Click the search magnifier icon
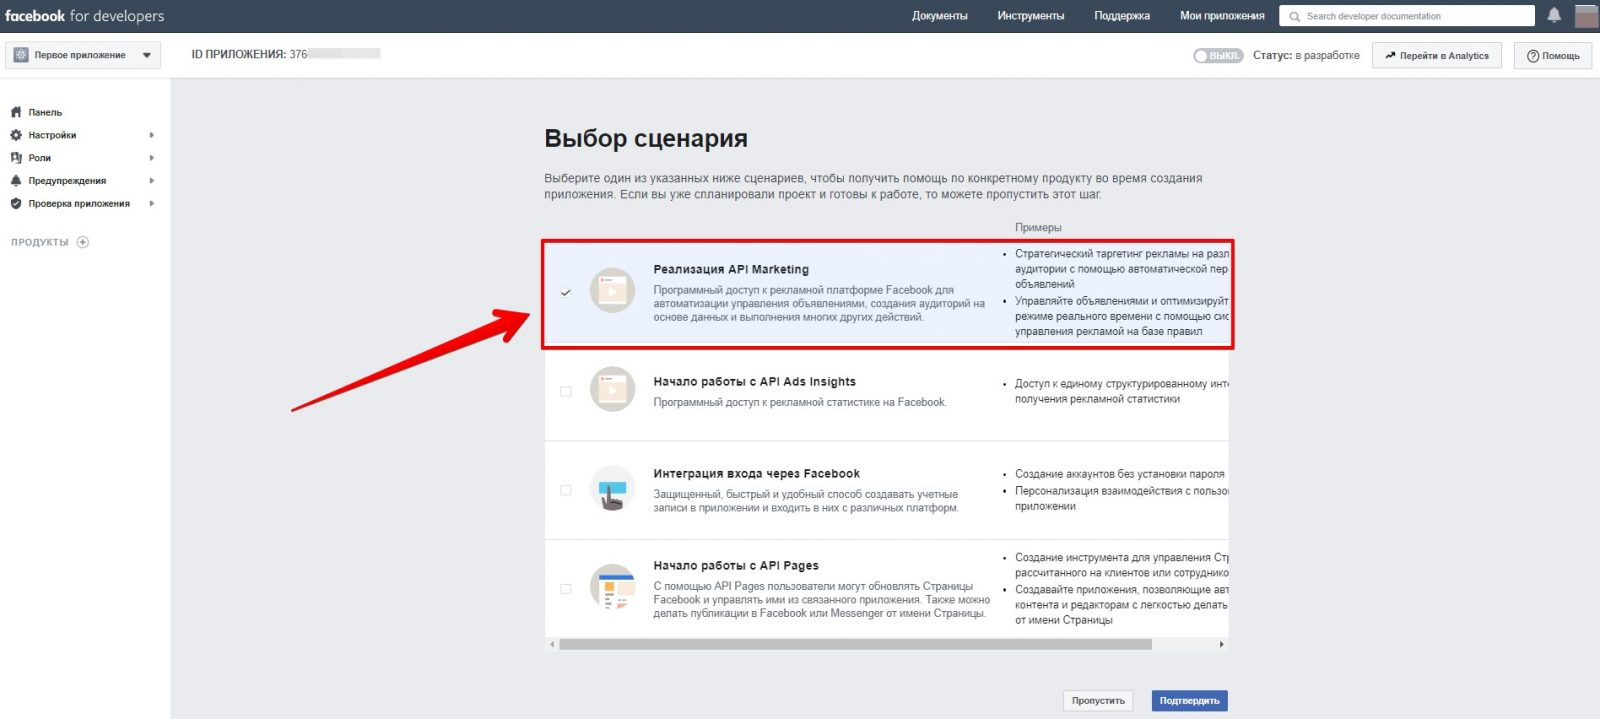Image resolution: width=1600 pixels, height=719 pixels. coord(1295,16)
